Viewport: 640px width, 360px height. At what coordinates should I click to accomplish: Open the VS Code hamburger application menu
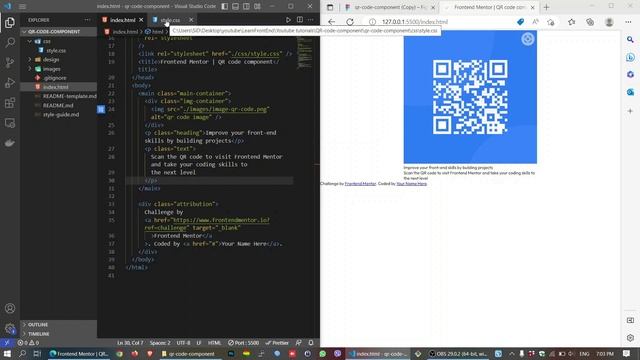tap(22, 7)
